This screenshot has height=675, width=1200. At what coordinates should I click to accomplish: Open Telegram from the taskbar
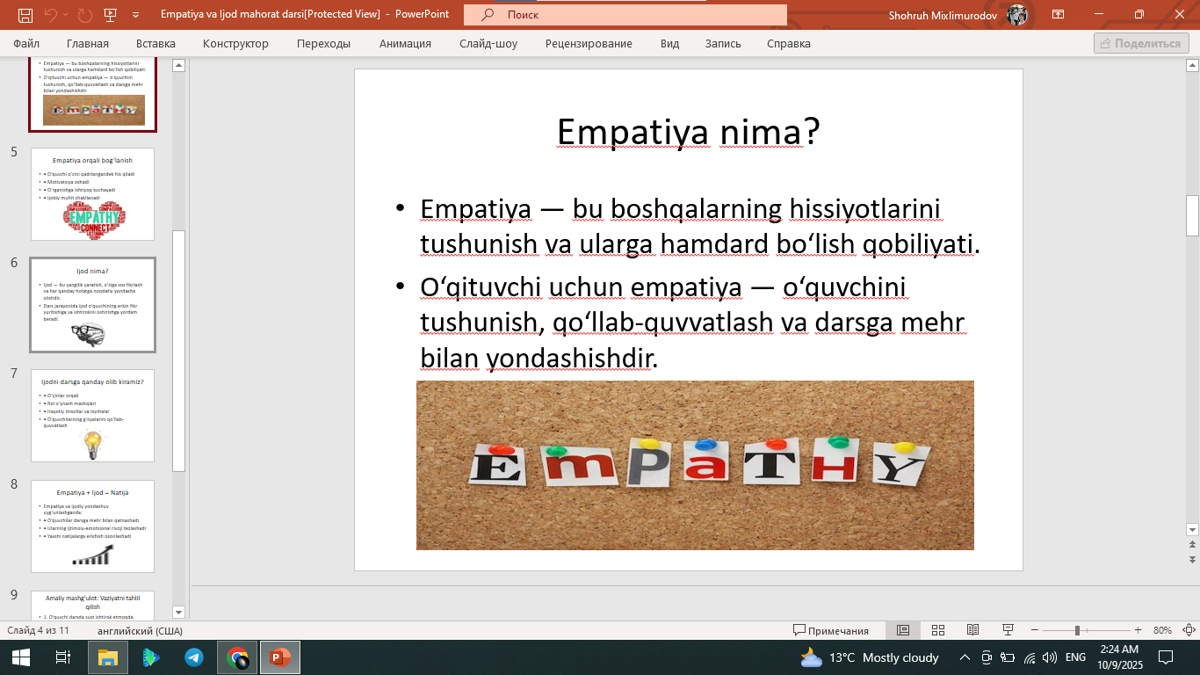point(194,657)
